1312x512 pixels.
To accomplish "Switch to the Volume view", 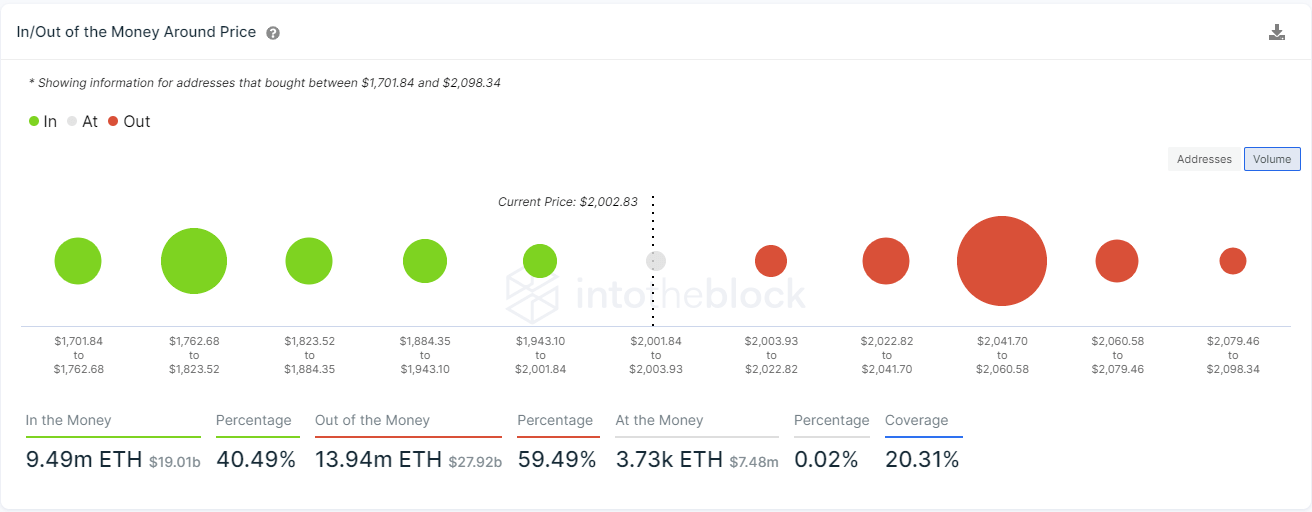I will [x=1272, y=159].
